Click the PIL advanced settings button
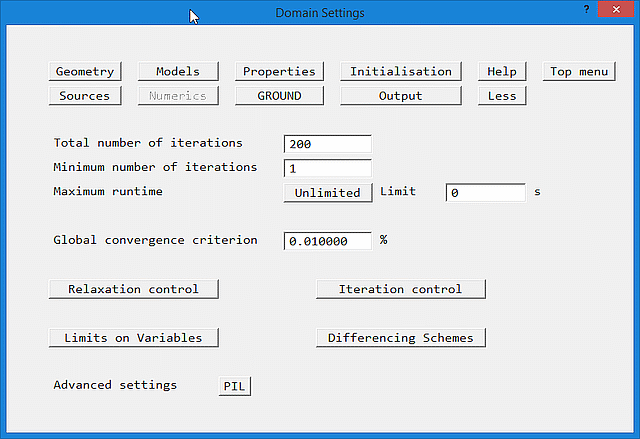The width and height of the screenshot is (640, 439). (235, 386)
